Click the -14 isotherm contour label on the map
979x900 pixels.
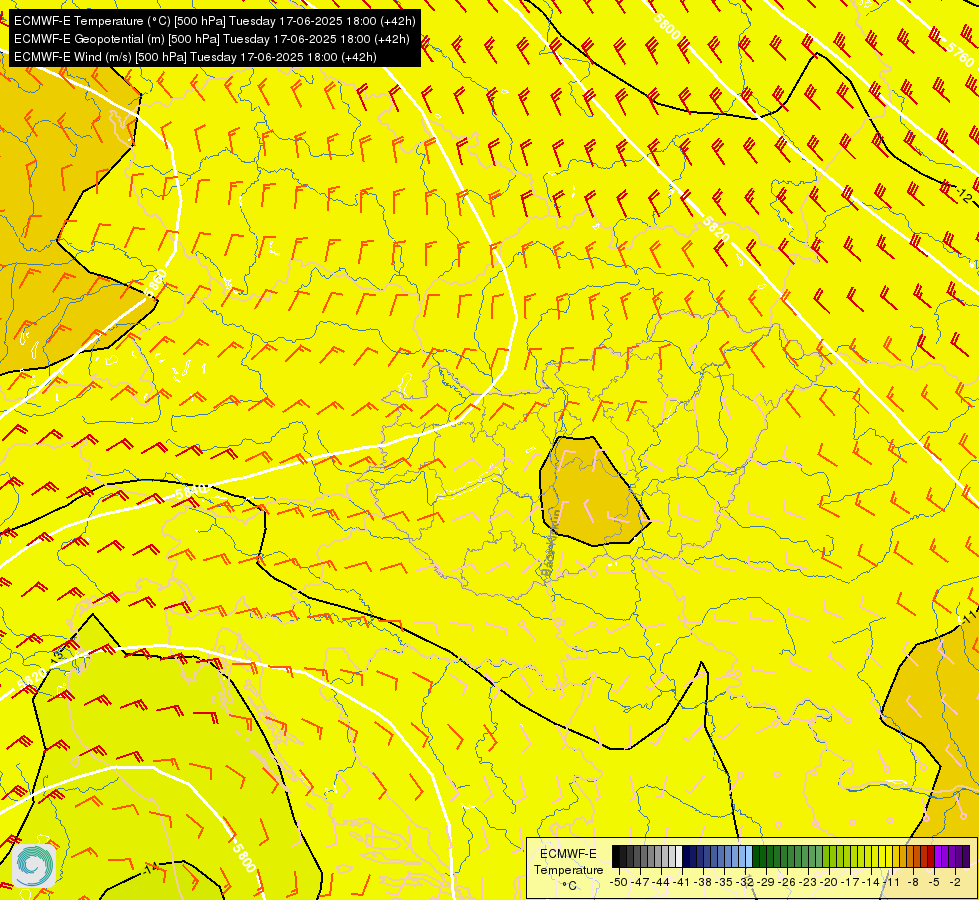pyautogui.click(x=150, y=868)
